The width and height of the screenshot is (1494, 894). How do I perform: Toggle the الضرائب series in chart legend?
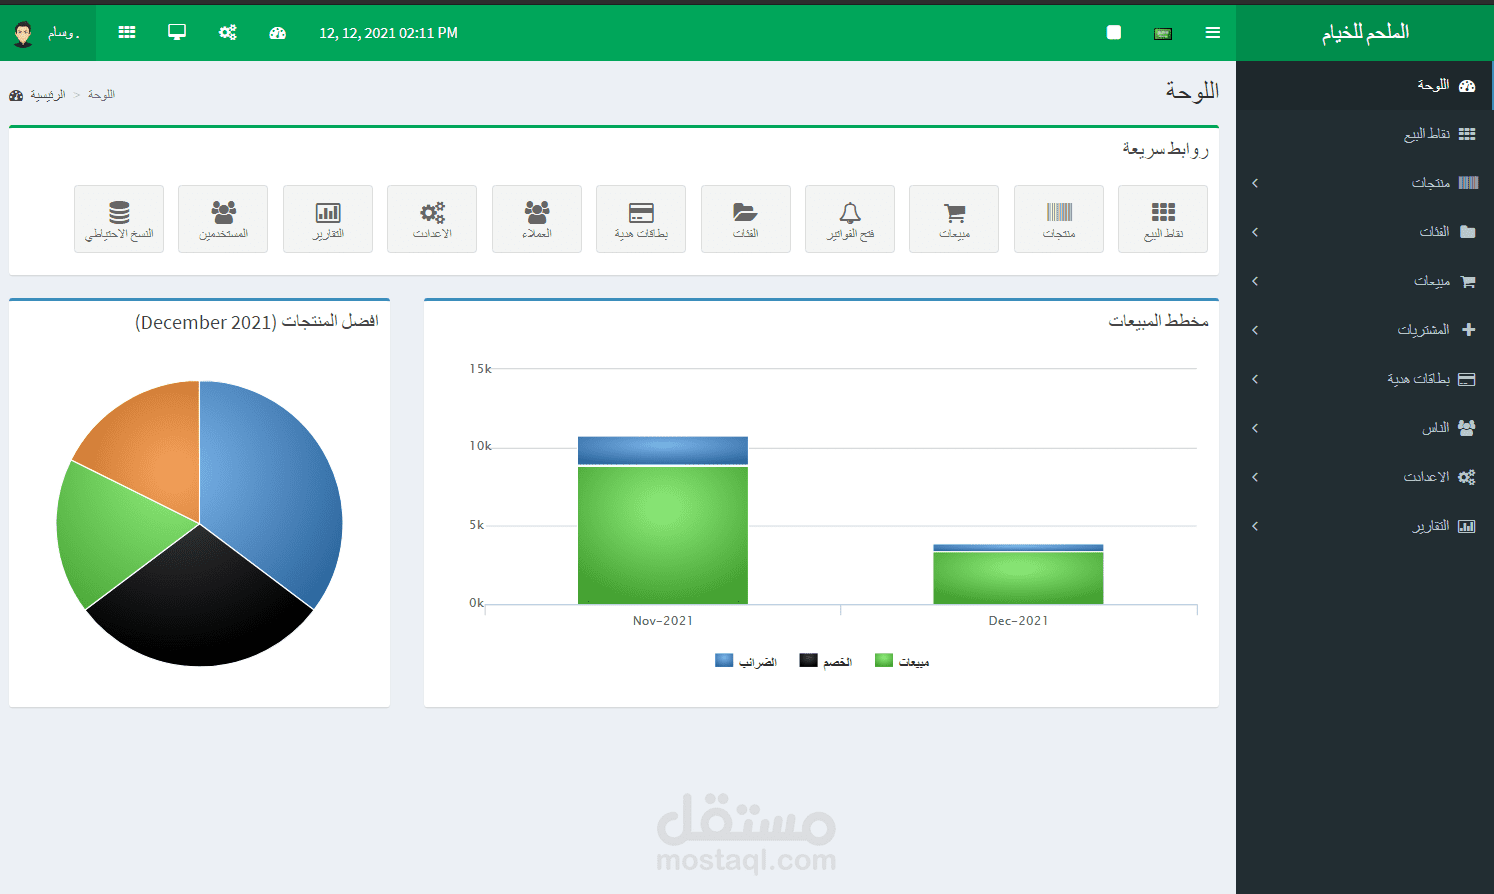[746, 661]
